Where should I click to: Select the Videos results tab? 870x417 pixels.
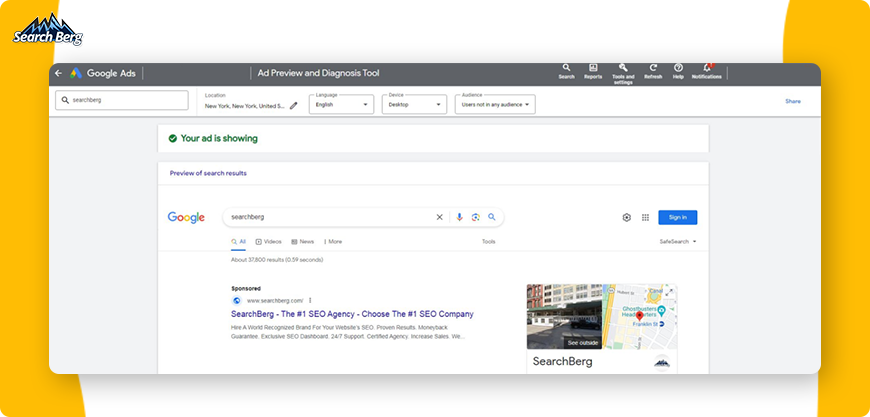click(x=269, y=242)
